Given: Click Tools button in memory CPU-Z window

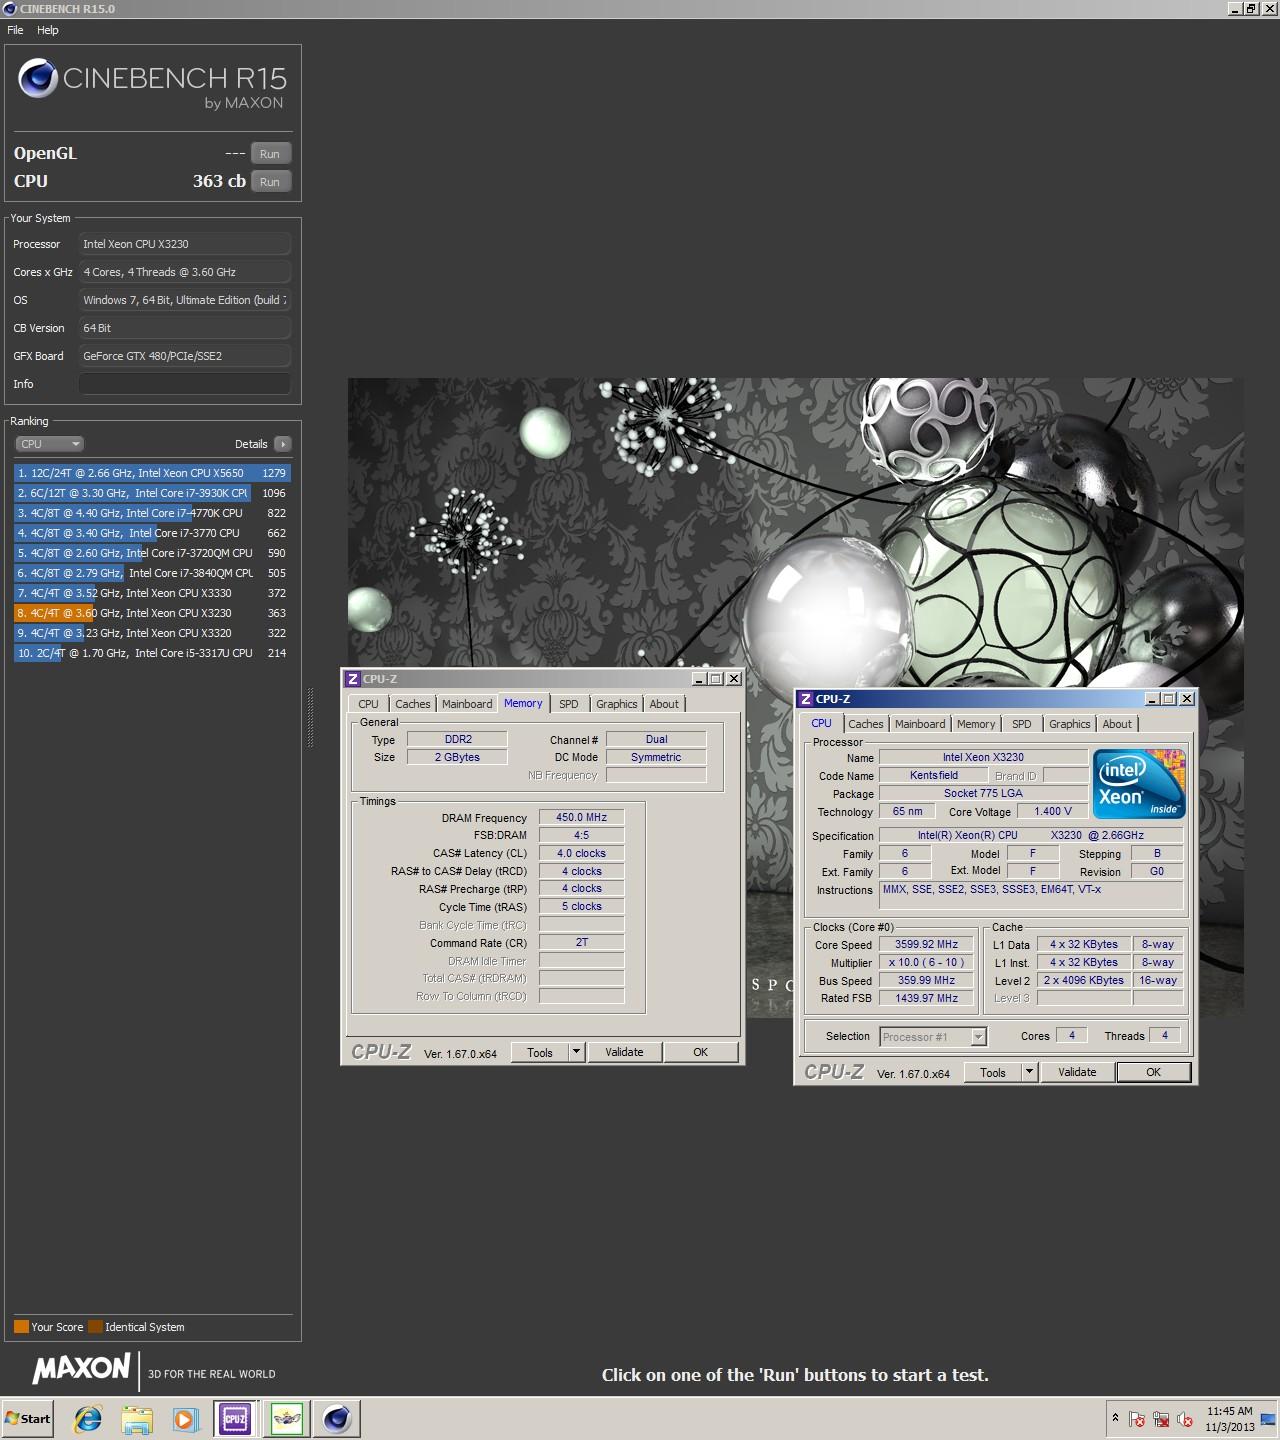Looking at the screenshot, I should pyautogui.click(x=540, y=1052).
